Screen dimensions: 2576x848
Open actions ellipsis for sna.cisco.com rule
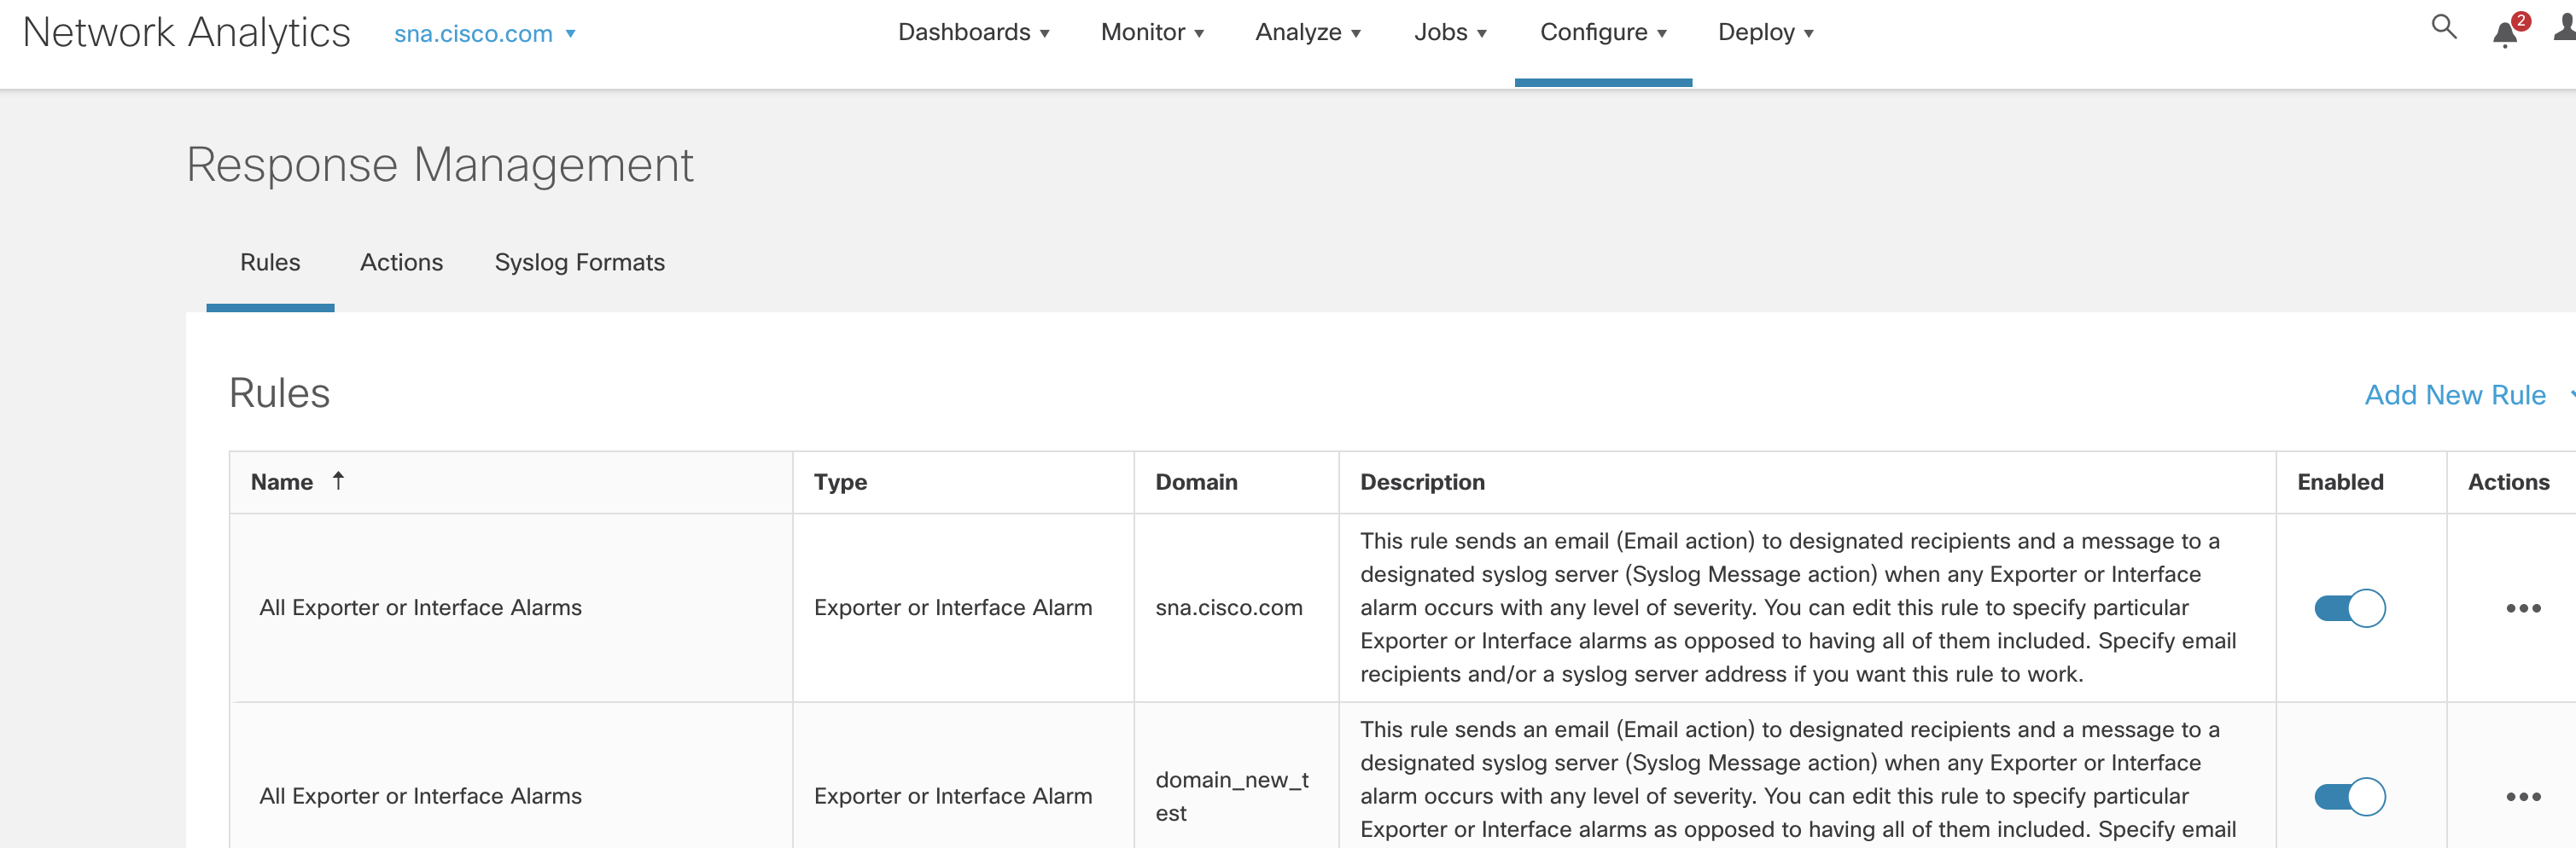[2522, 608]
